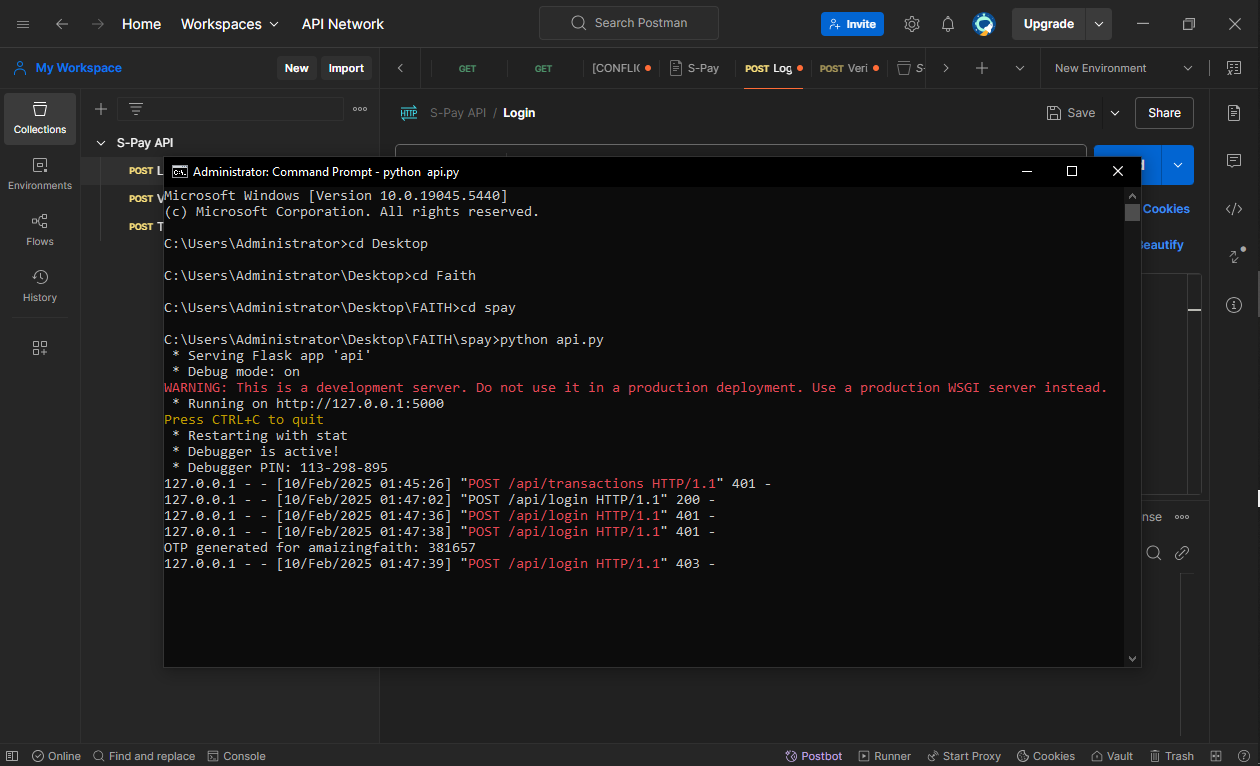Open History in the sidebar
Image resolution: width=1260 pixels, height=766 pixels.
tap(40, 287)
